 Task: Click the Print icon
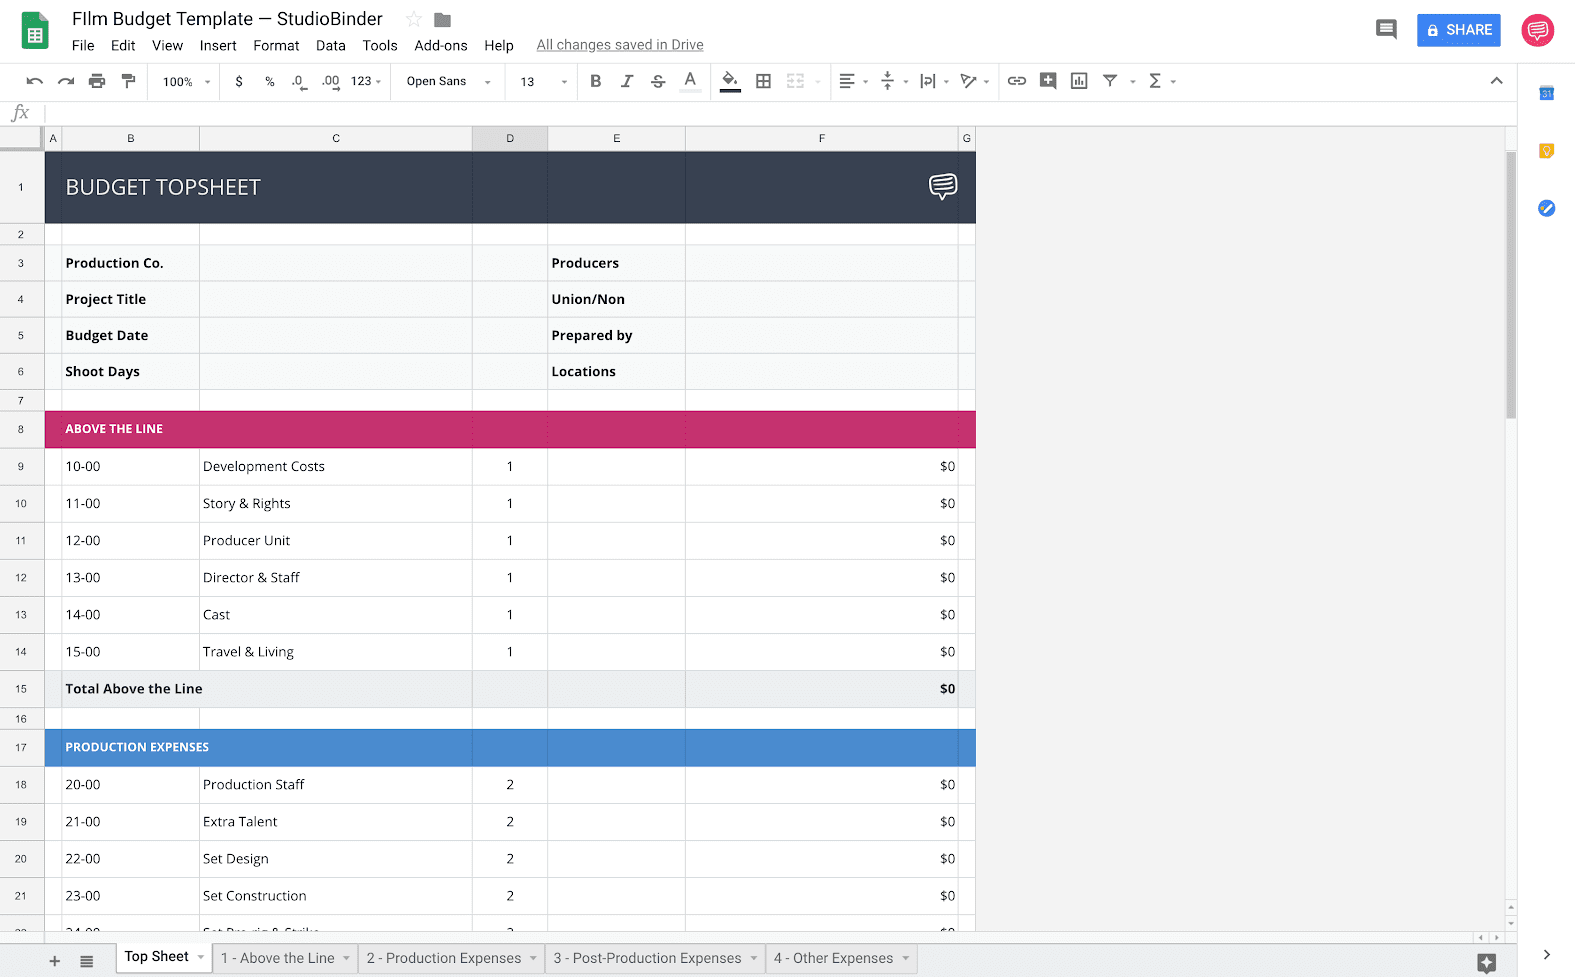97,81
